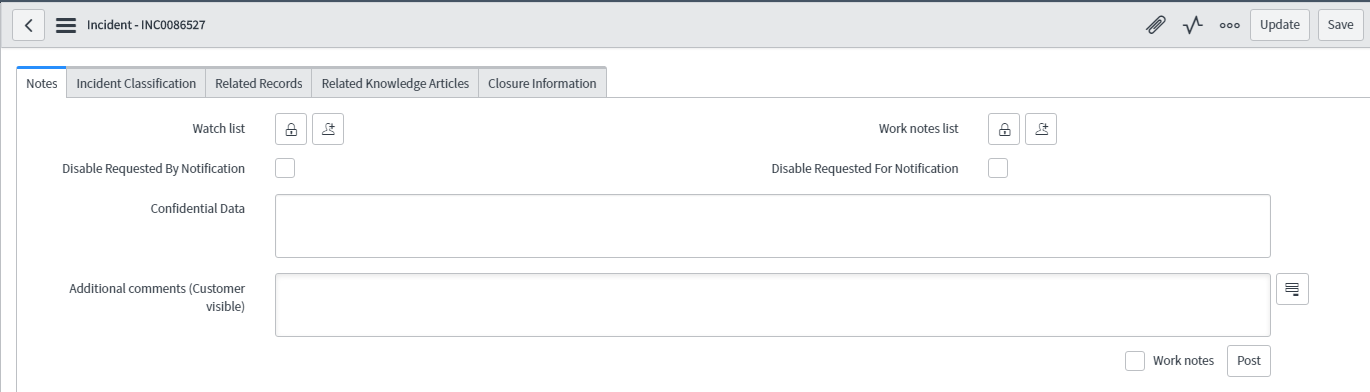Viewport: 1370px width, 392px height.
Task: Expand the Additional comments journal field icon
Action: click(1292, 289)
